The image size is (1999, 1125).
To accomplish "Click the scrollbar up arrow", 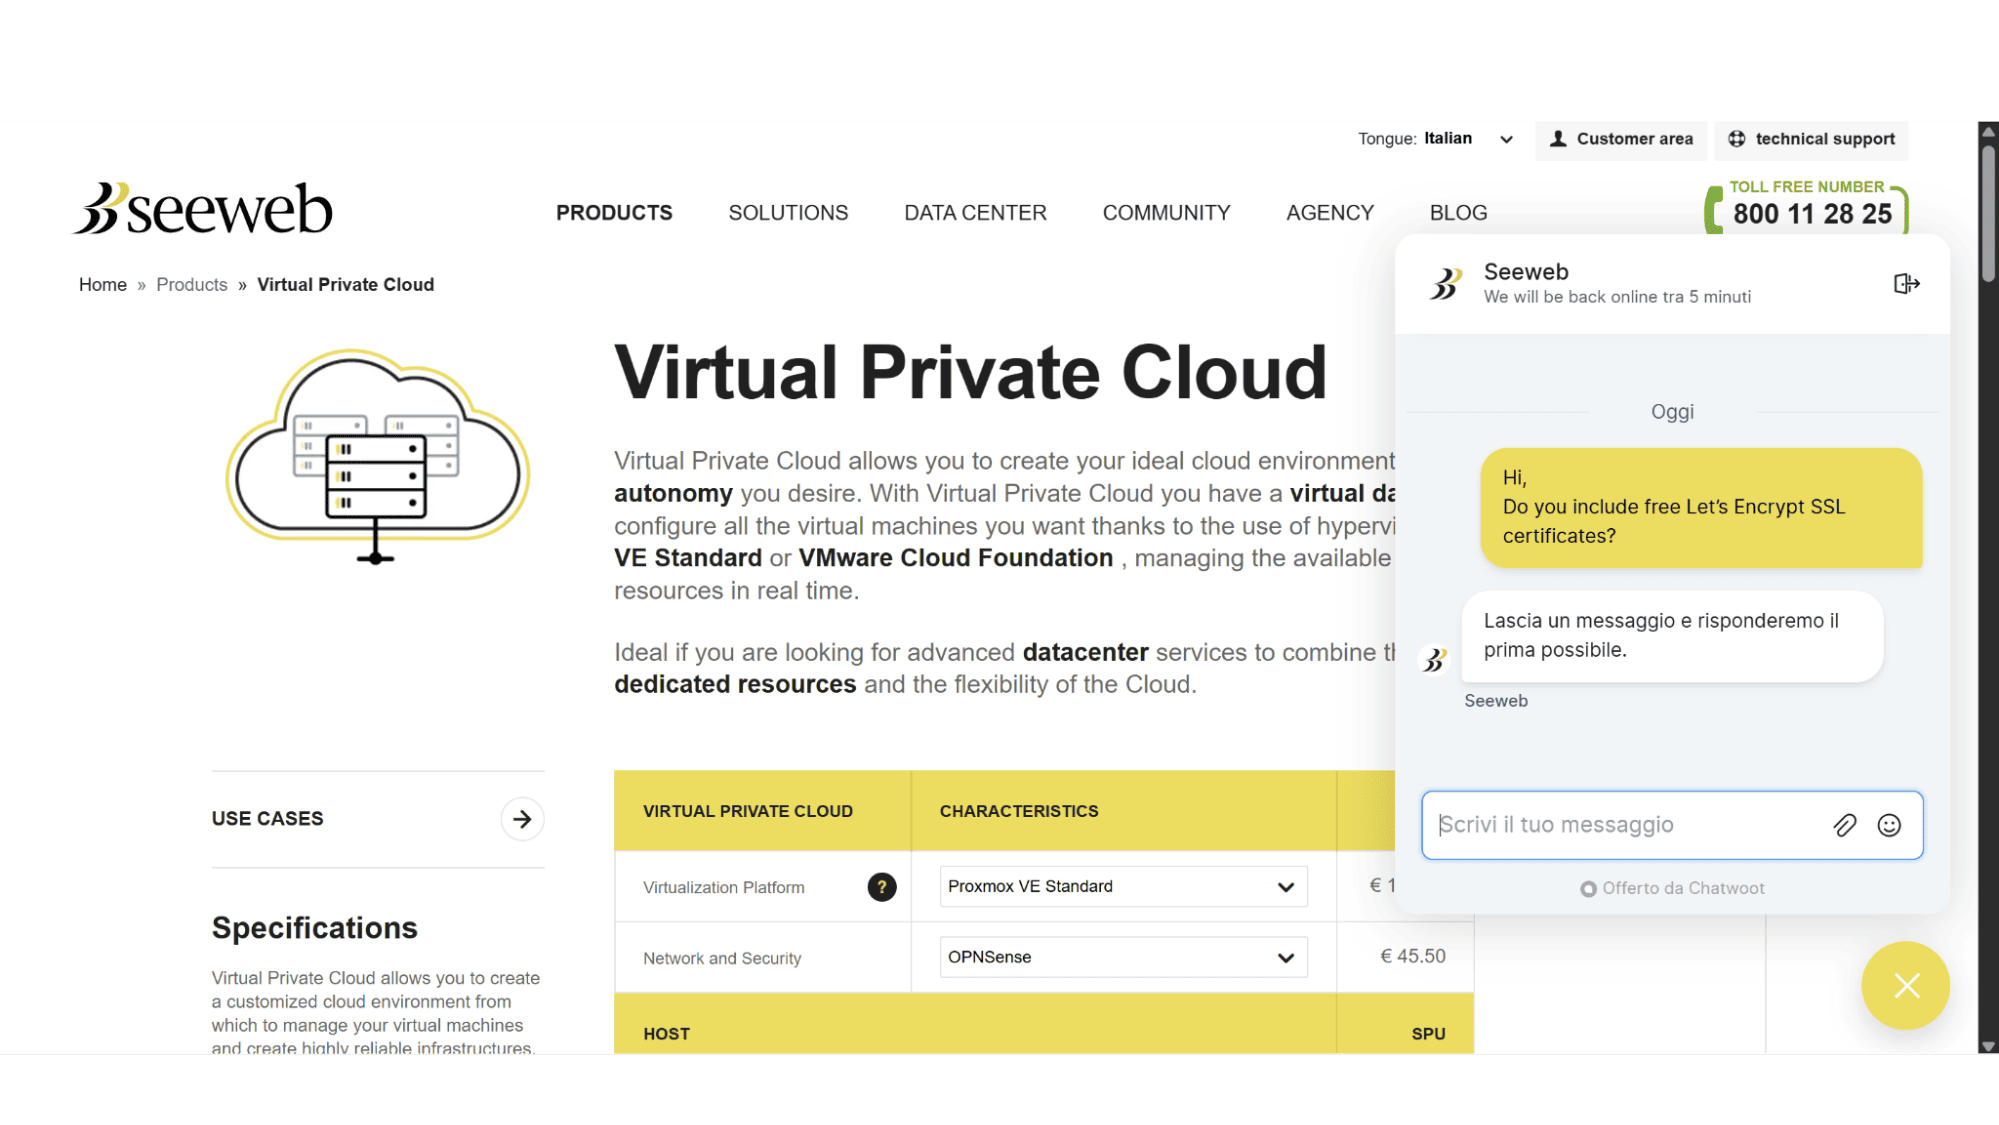I will tap(1988, 132).
